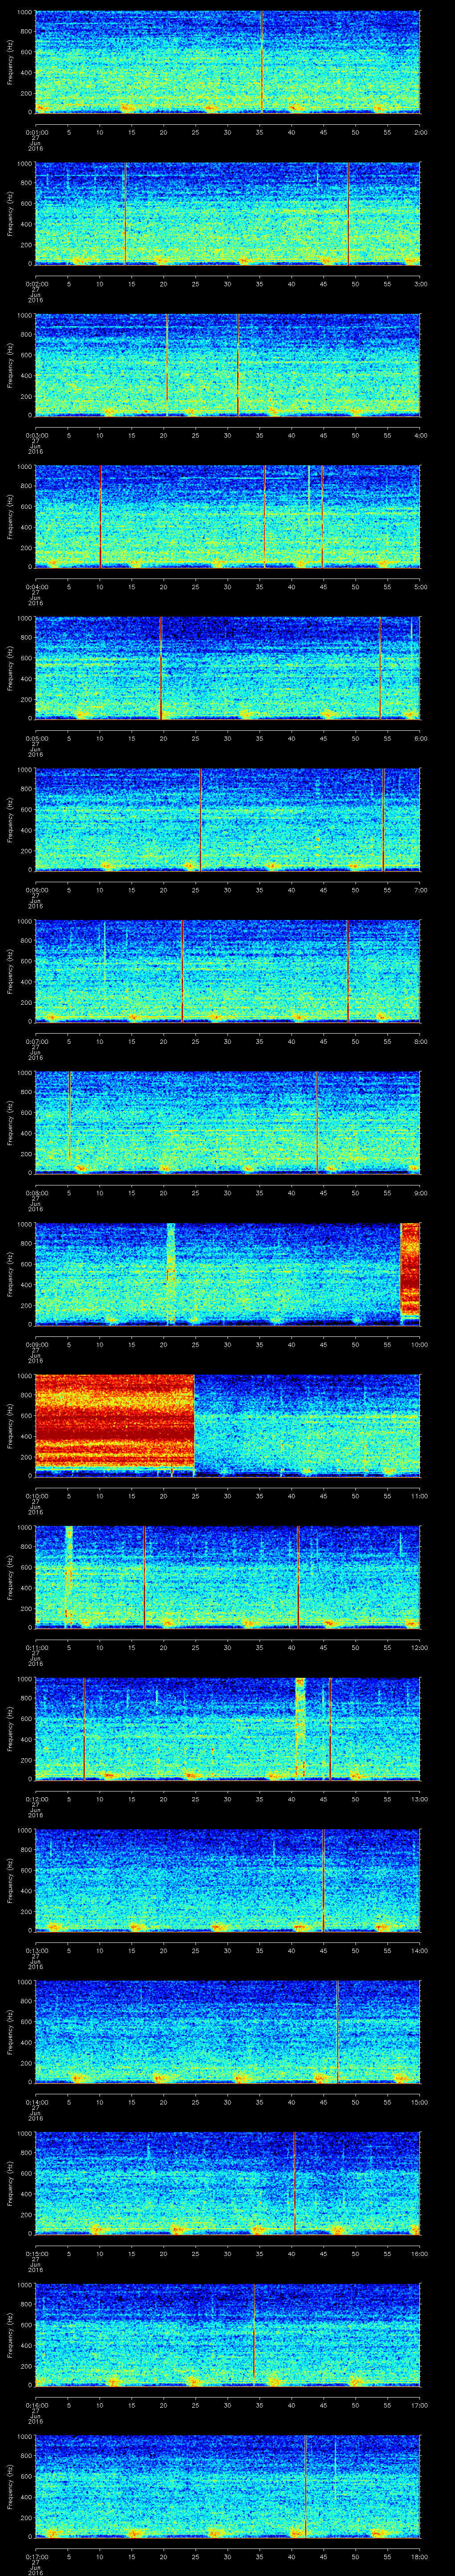
Task: Click the '0:01:00' start time label
Action: pos(36,132)
